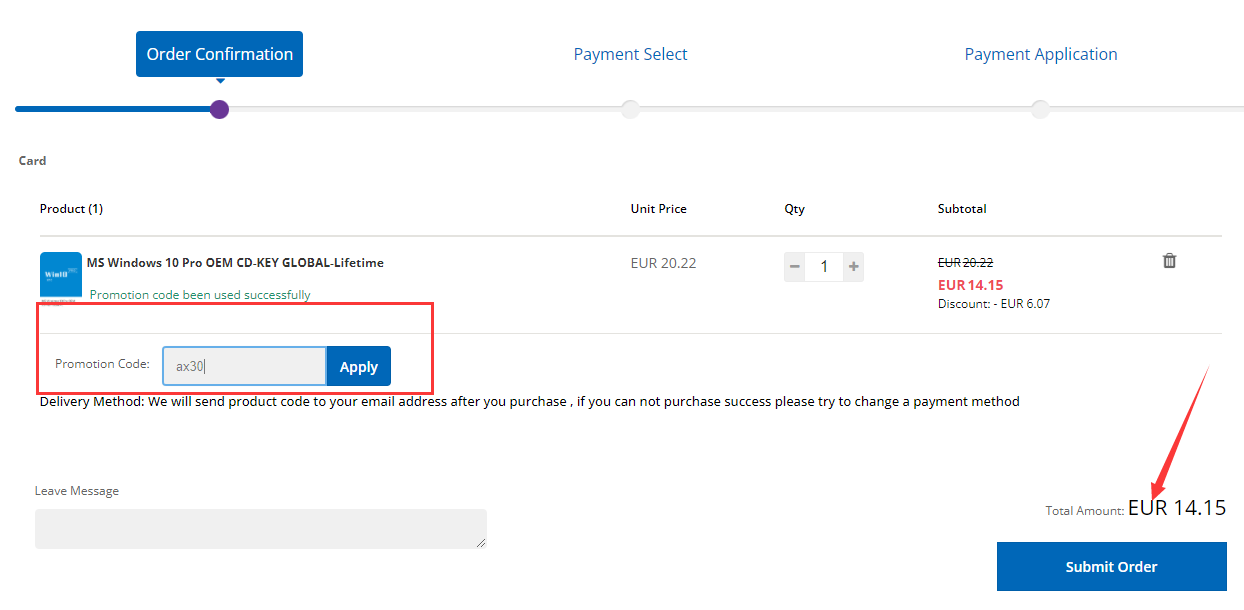The image size is (1244, 610).
Task: Click the Payment Select progress circle
Action: [630, 109]
